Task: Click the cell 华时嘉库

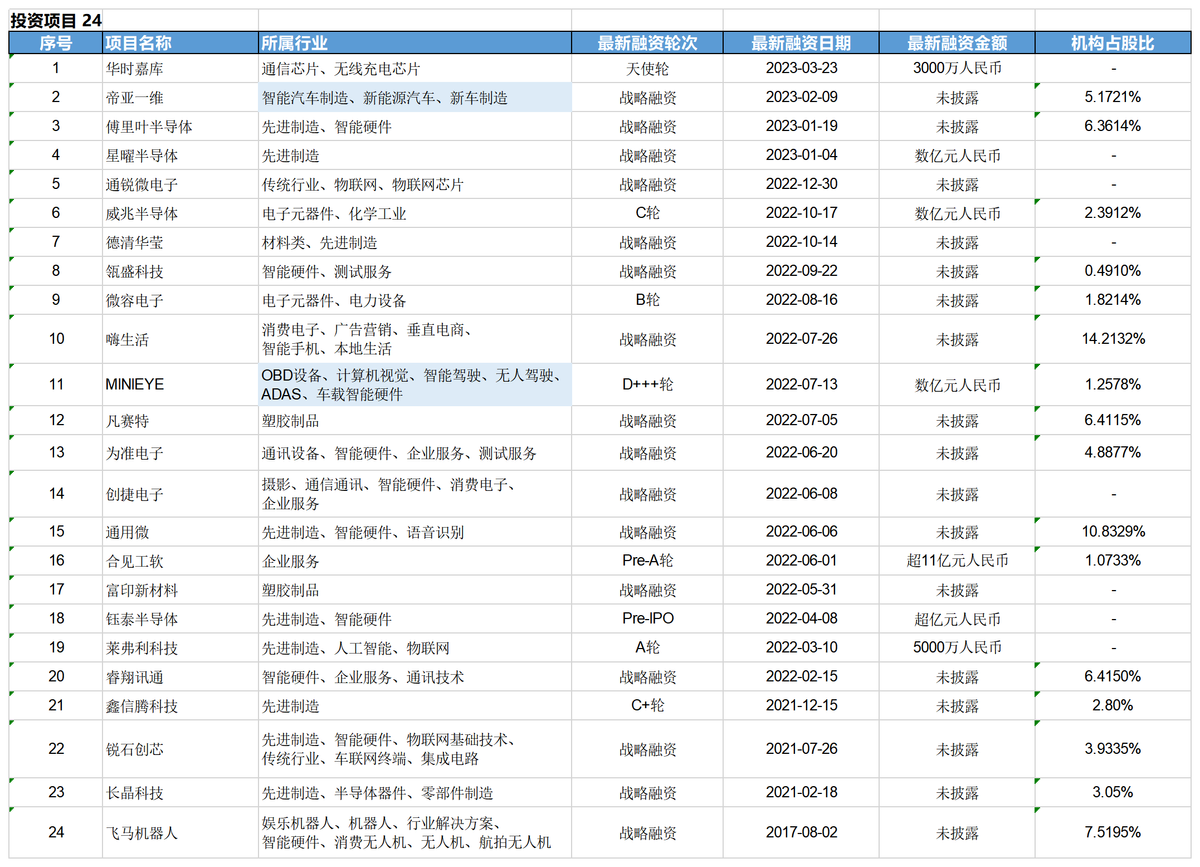Action: [x=180, y=69]
